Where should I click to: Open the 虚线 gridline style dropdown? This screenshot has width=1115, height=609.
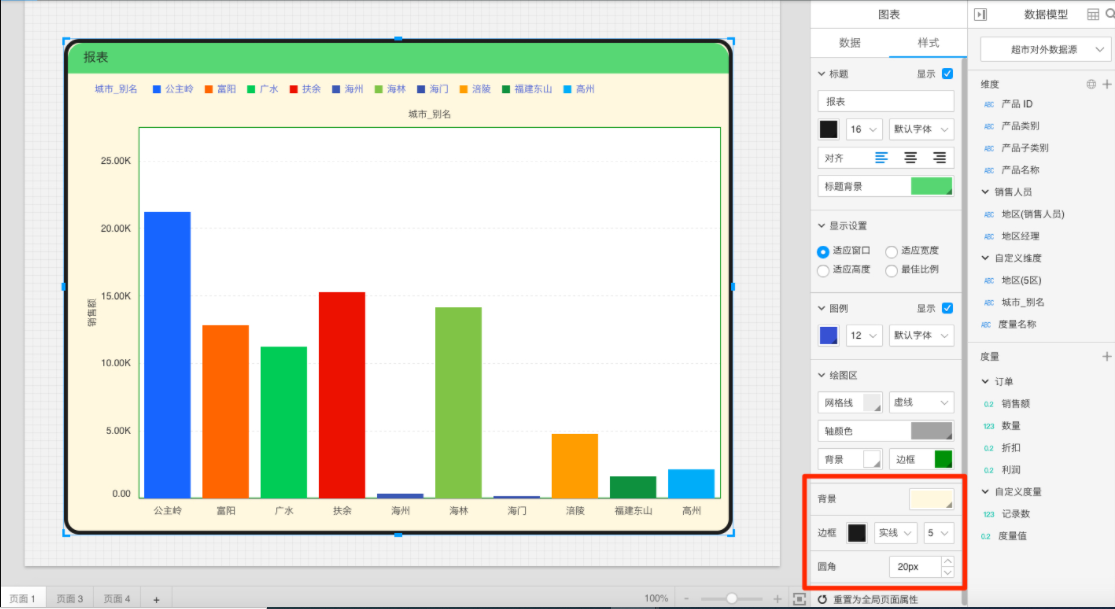pyautogui.click(x=921, y=403)
